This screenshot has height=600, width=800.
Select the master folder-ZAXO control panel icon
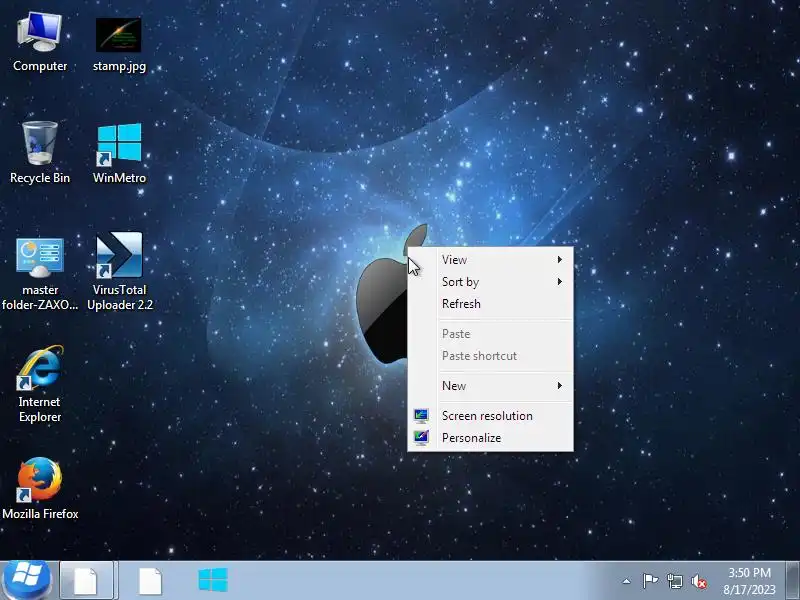tap(40, 257)
